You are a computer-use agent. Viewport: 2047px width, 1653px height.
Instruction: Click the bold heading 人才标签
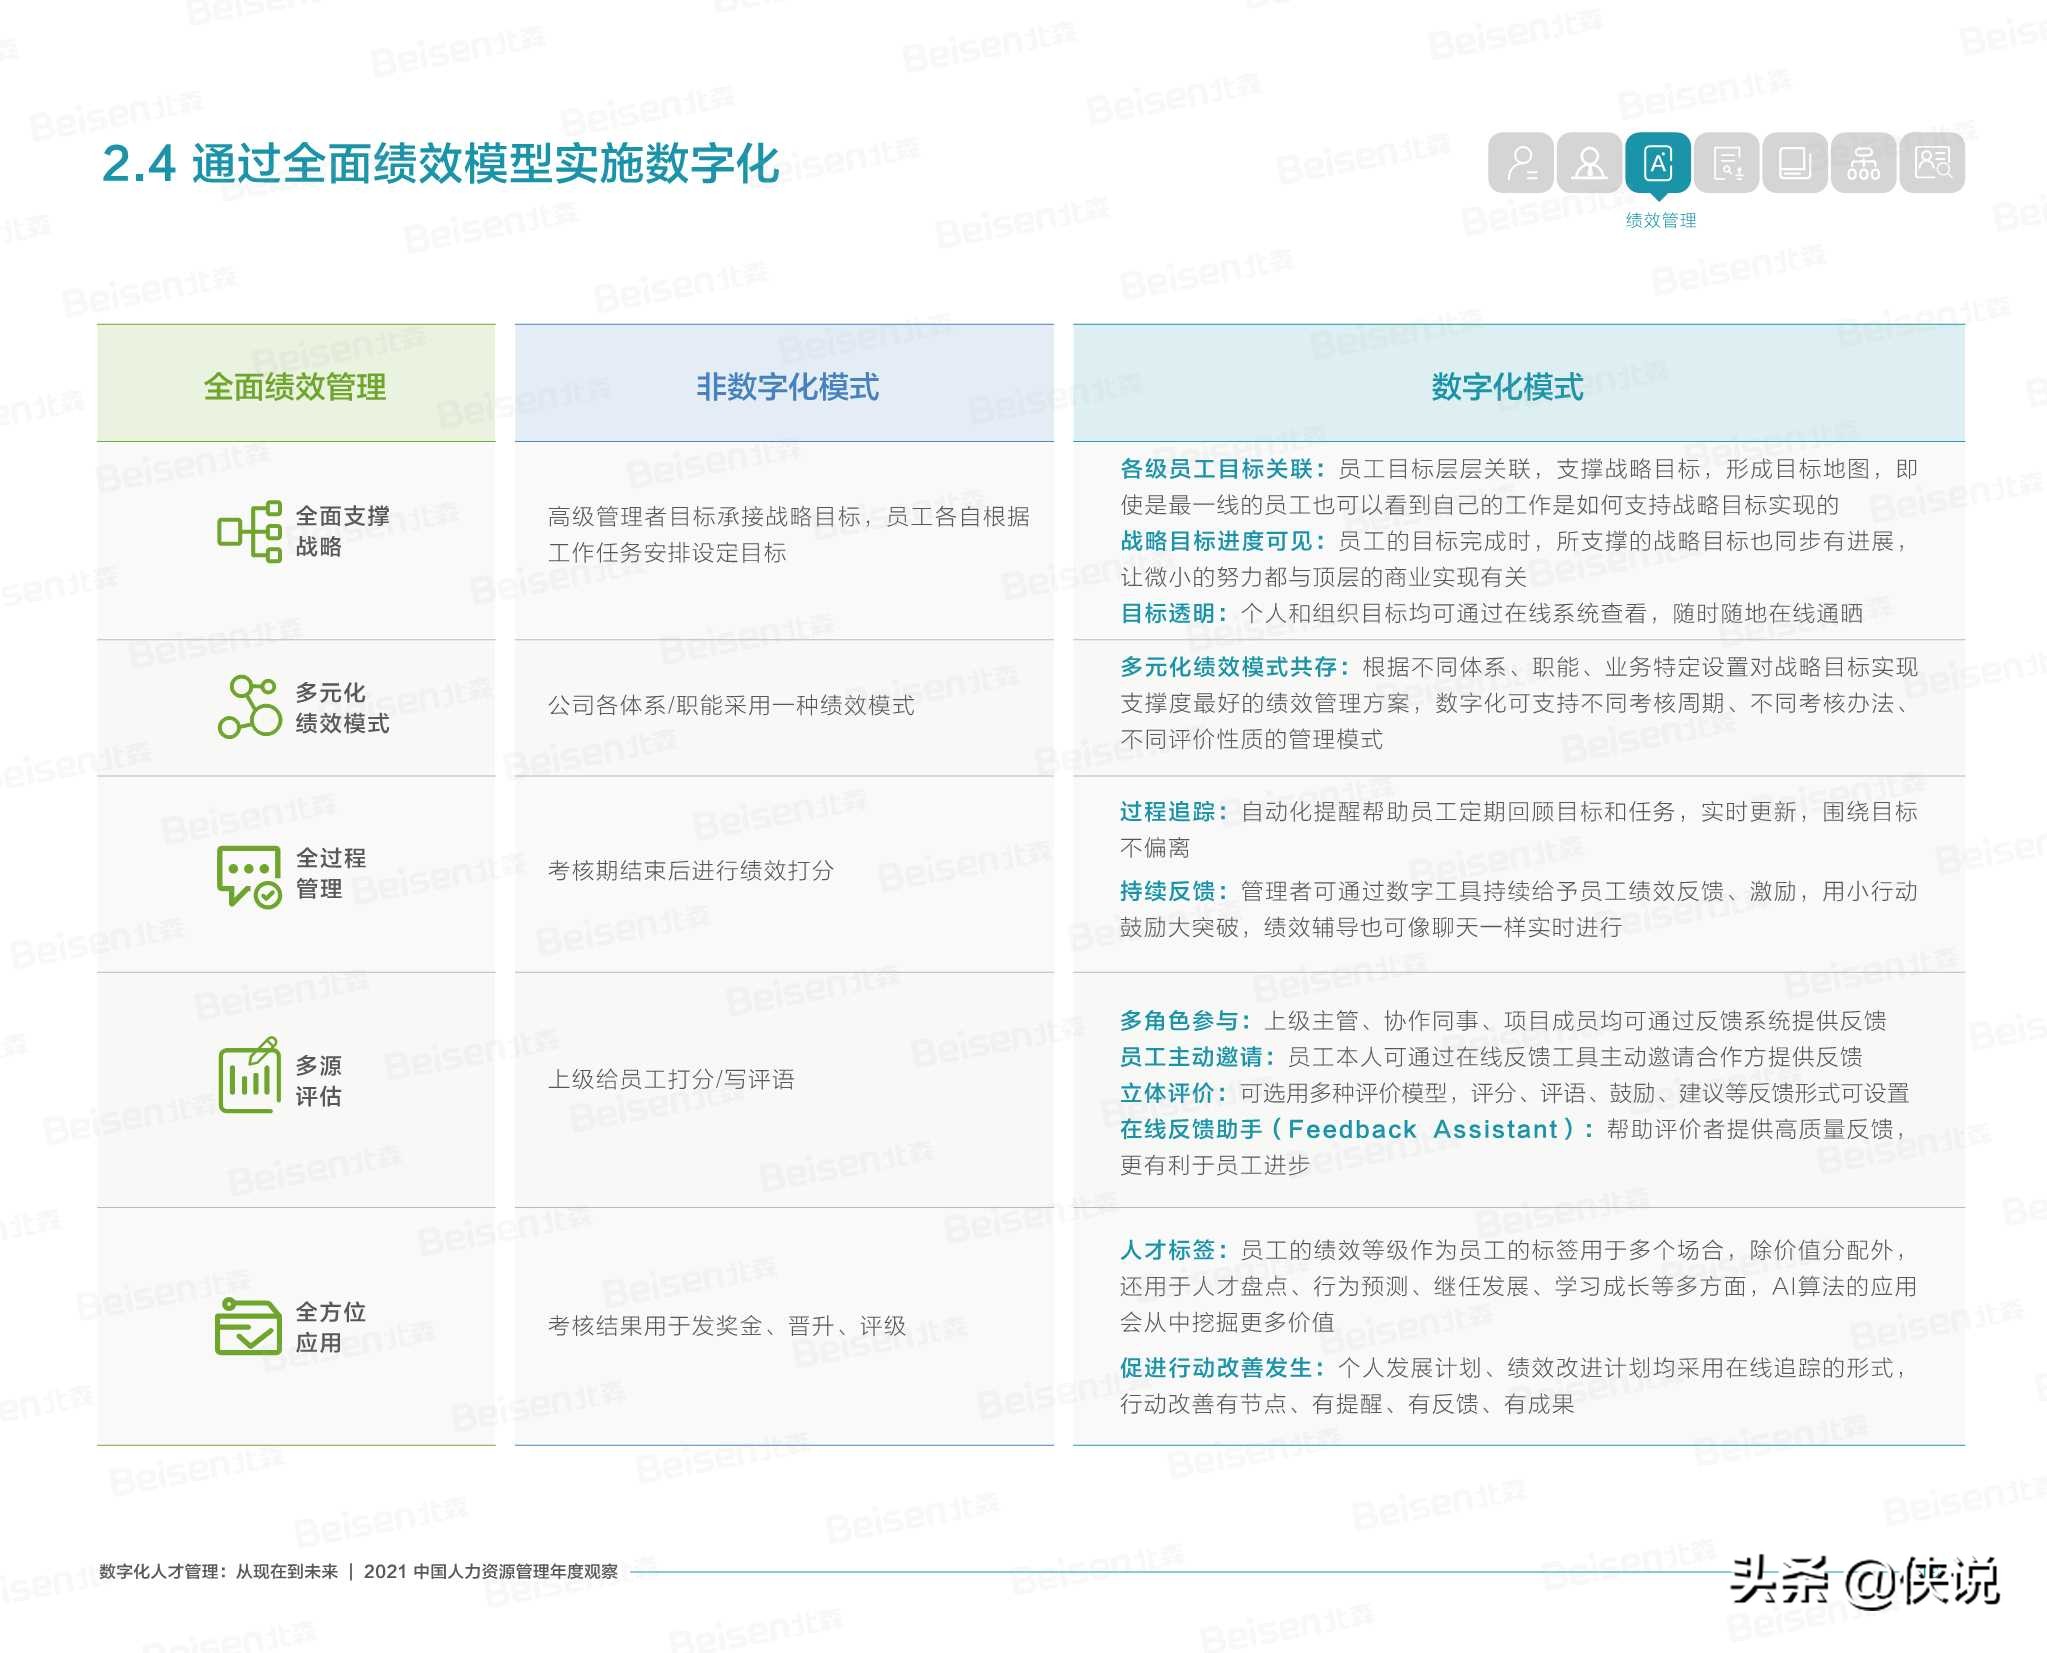1167,1250
